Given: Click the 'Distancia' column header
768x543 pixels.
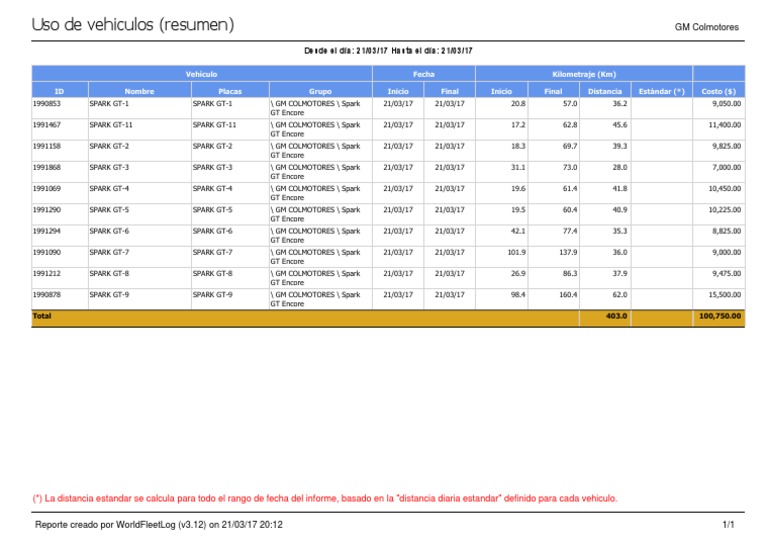Looking at the screenshot, I should pos(605,91).
